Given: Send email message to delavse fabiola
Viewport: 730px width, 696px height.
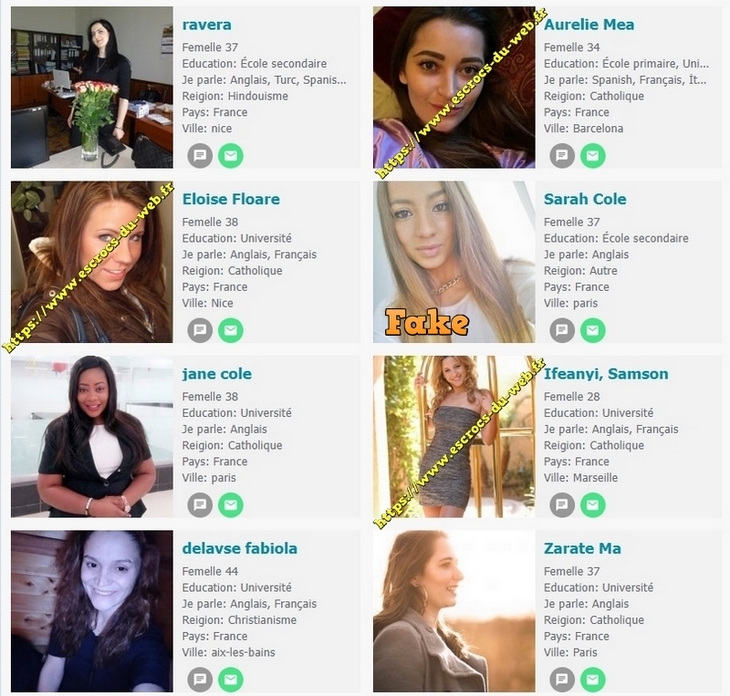Looking at the screenshot, I should [231, 679].
